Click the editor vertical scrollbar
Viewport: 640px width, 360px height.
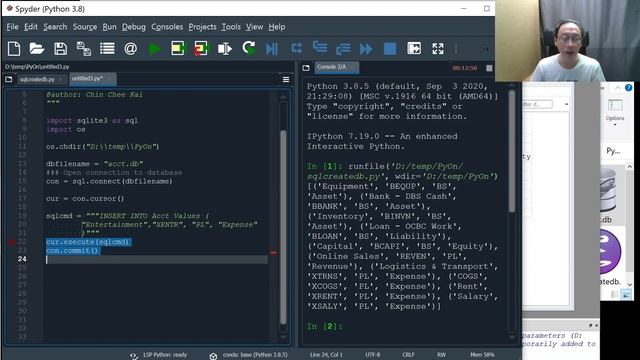(x=283, y=227)
